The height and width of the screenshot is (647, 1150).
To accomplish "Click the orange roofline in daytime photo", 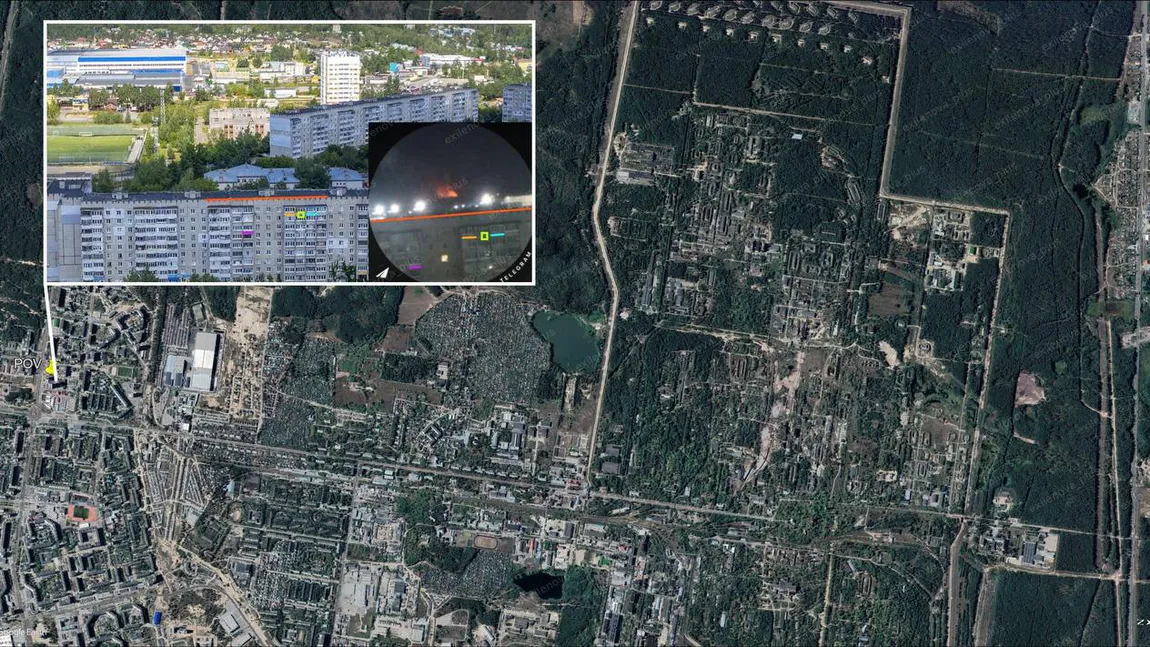I will click(x=250, y=198).
